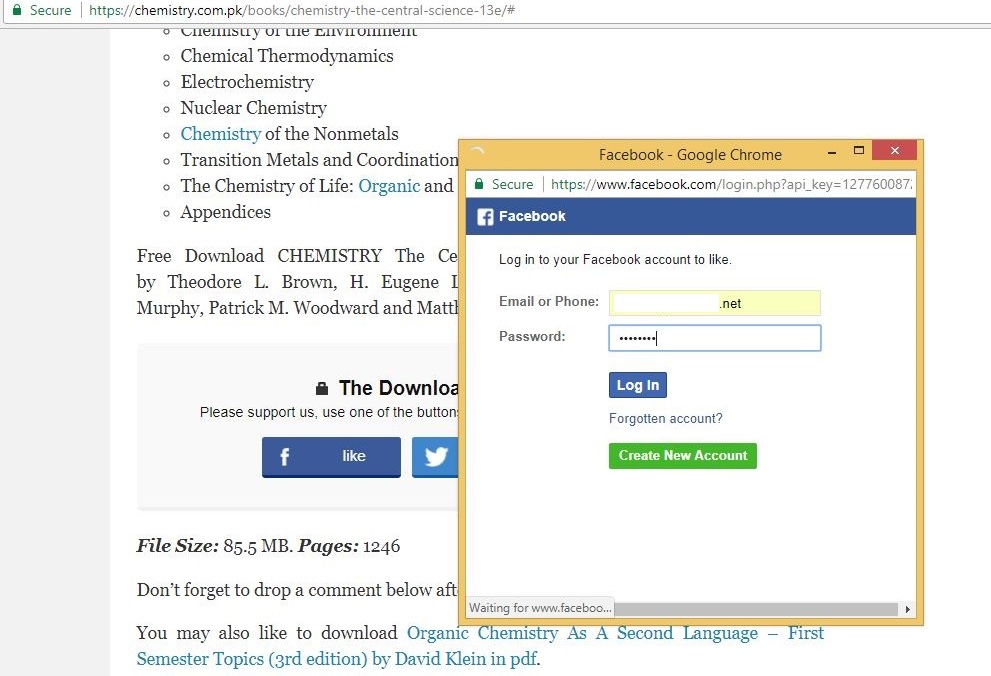Minimize the Facebook popup window
Screen dimensions: 991x676
pyautogui.click(x=832, y=152)
